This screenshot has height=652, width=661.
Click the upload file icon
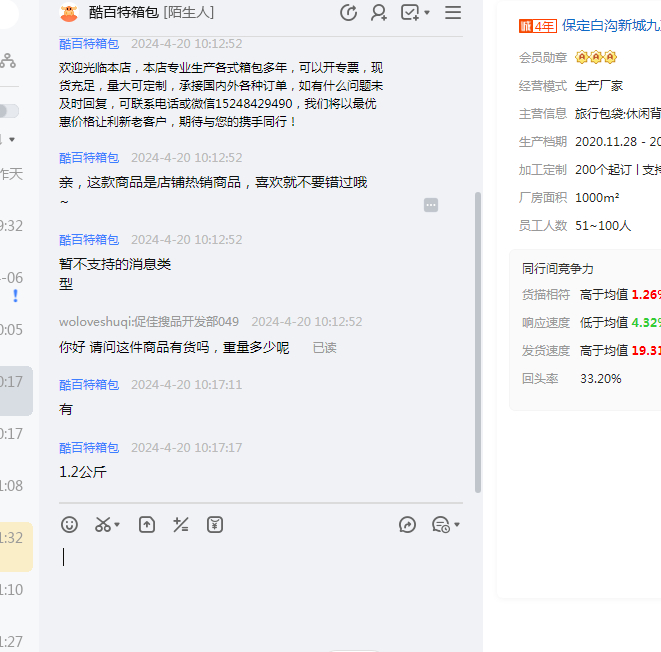coord(147,525)
